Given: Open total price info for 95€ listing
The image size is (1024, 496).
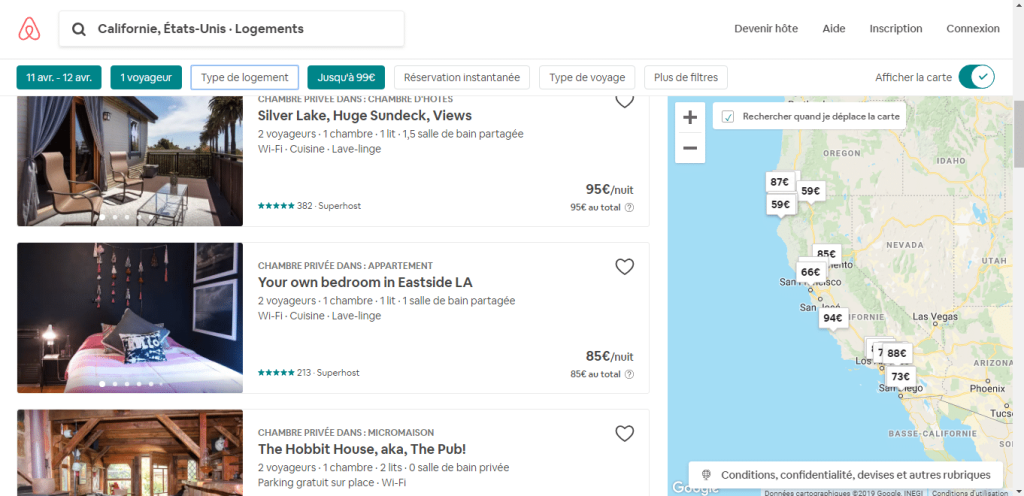Looking at the screenshot, I should tap(629, 208).
